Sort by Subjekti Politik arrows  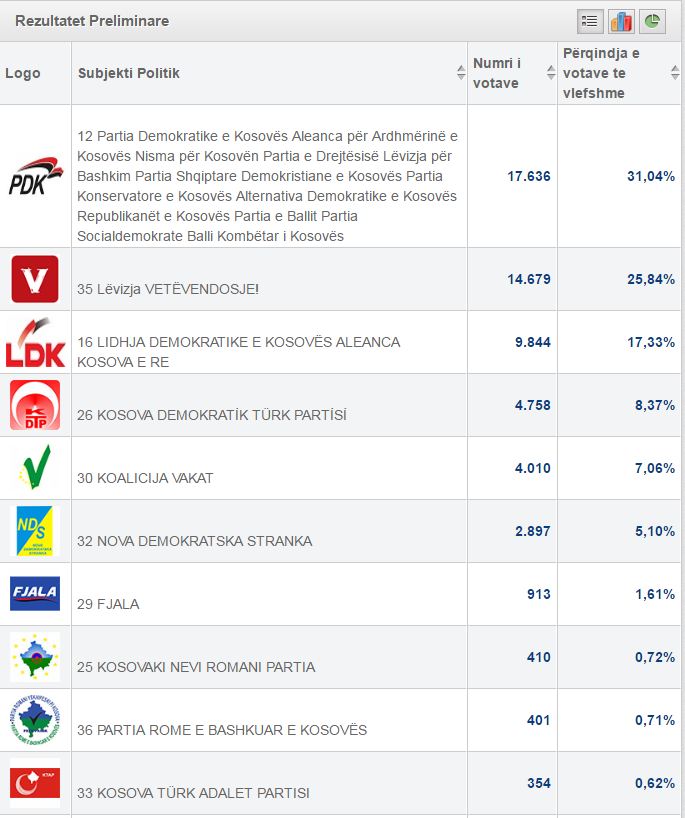click(x=460, y=73)
